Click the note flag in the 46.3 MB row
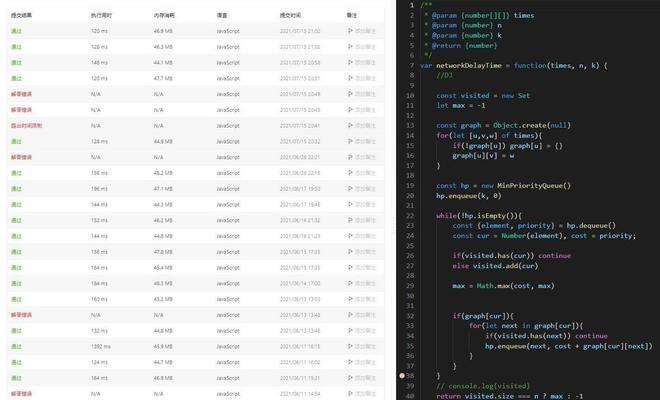The width and height of the screenshot is (660, 400). [350, 47]
